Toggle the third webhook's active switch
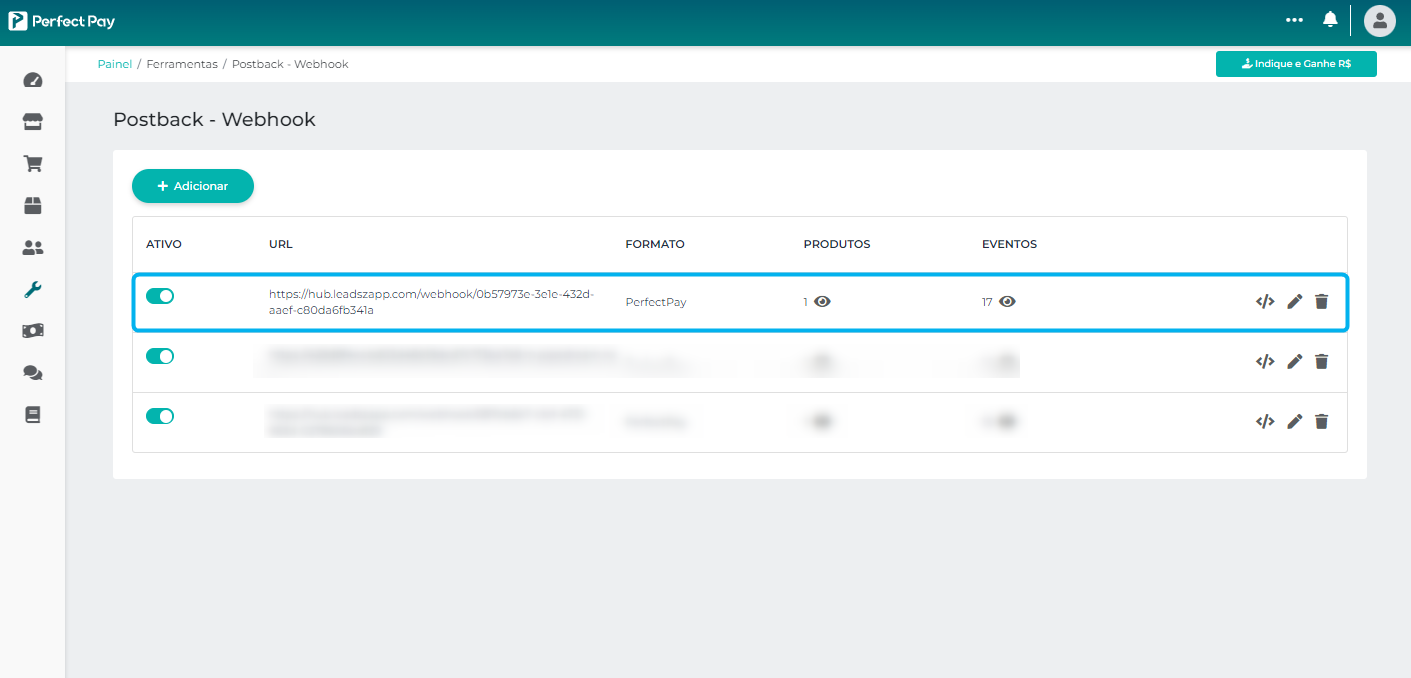Image resolution: width=1411 pixels, height=678 pixels. tap(160, 416)
